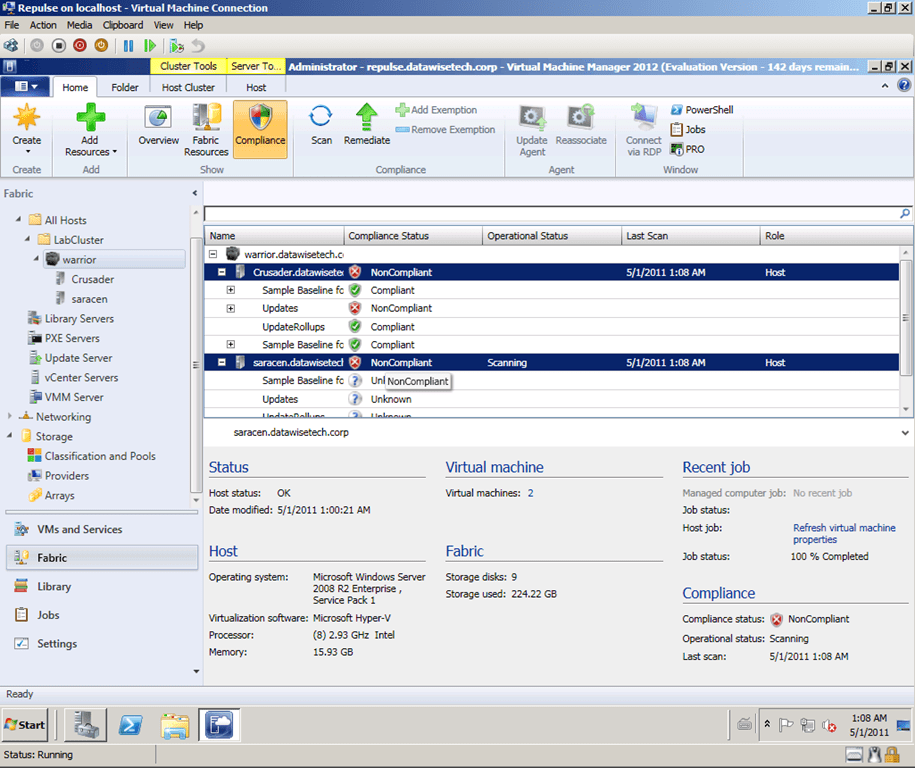Collapse the LabCluster tree node
This screenshot has height=768, width=915.
(x=27, y=239)
